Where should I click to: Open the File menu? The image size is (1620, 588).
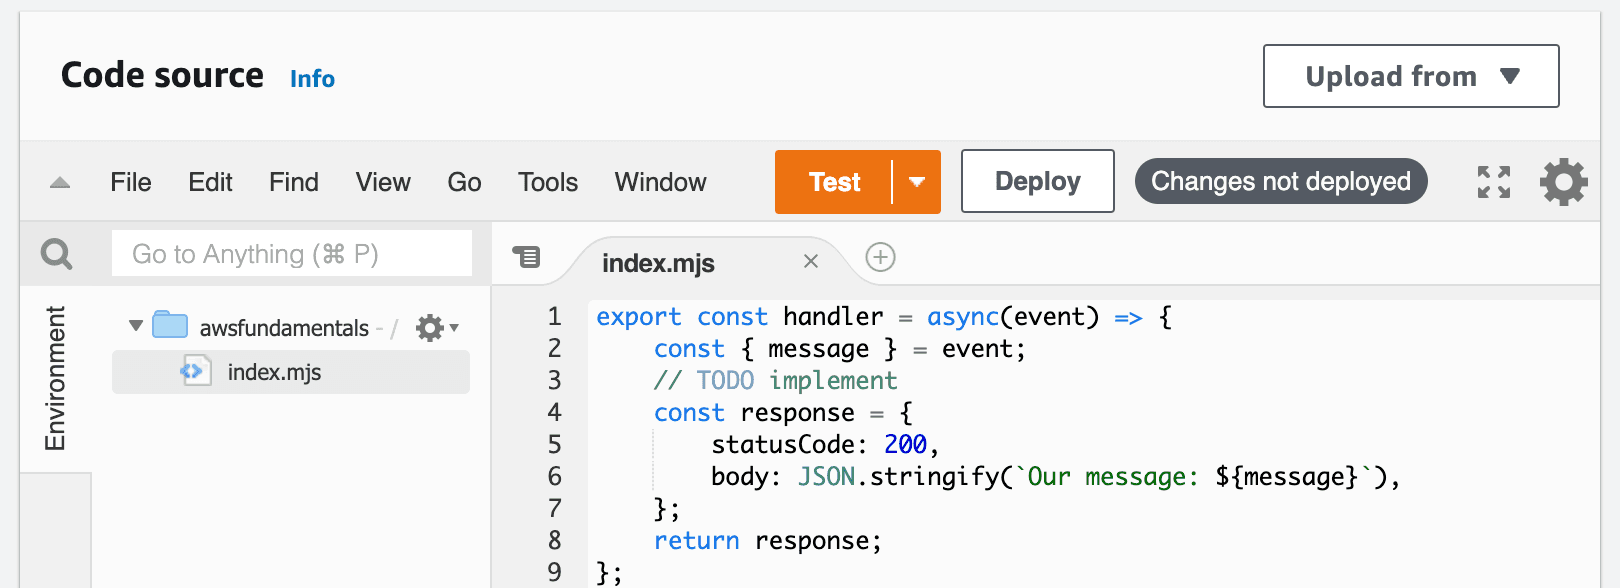pyautogui.click(x=131, y=182)
